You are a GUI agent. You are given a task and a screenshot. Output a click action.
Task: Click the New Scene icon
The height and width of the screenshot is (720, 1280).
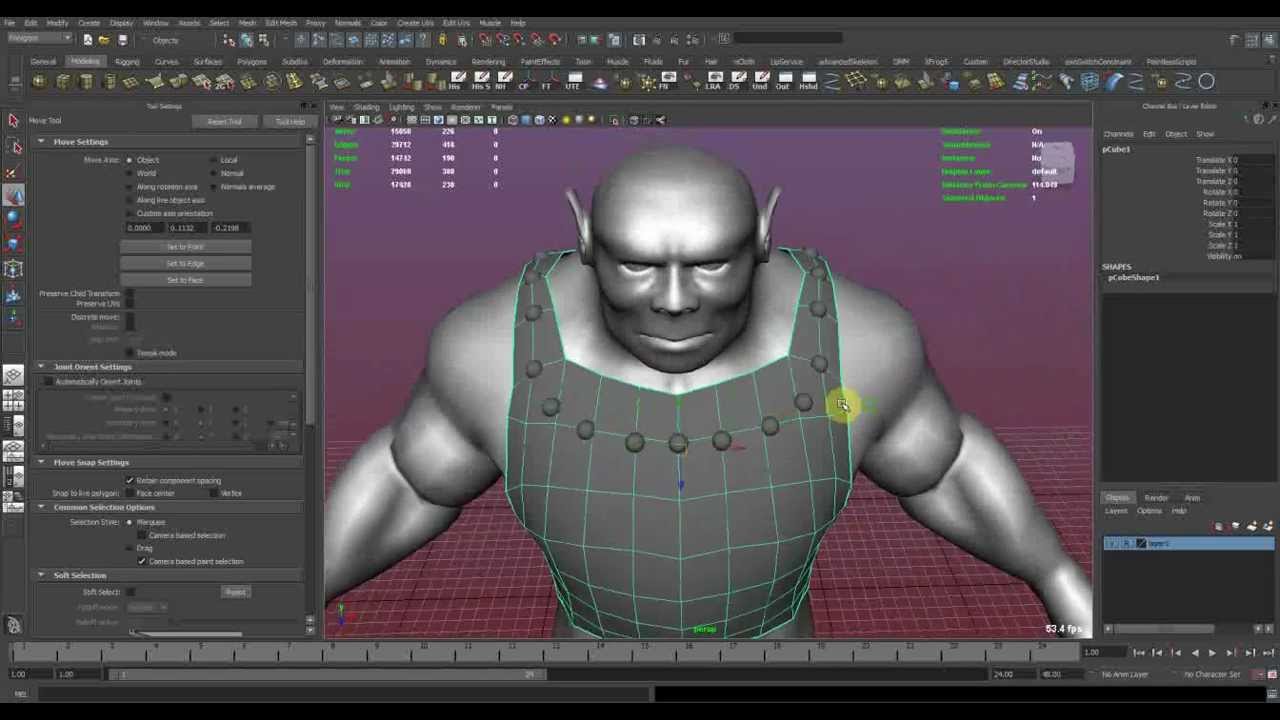pyautogui.click(x=87, y=39)
